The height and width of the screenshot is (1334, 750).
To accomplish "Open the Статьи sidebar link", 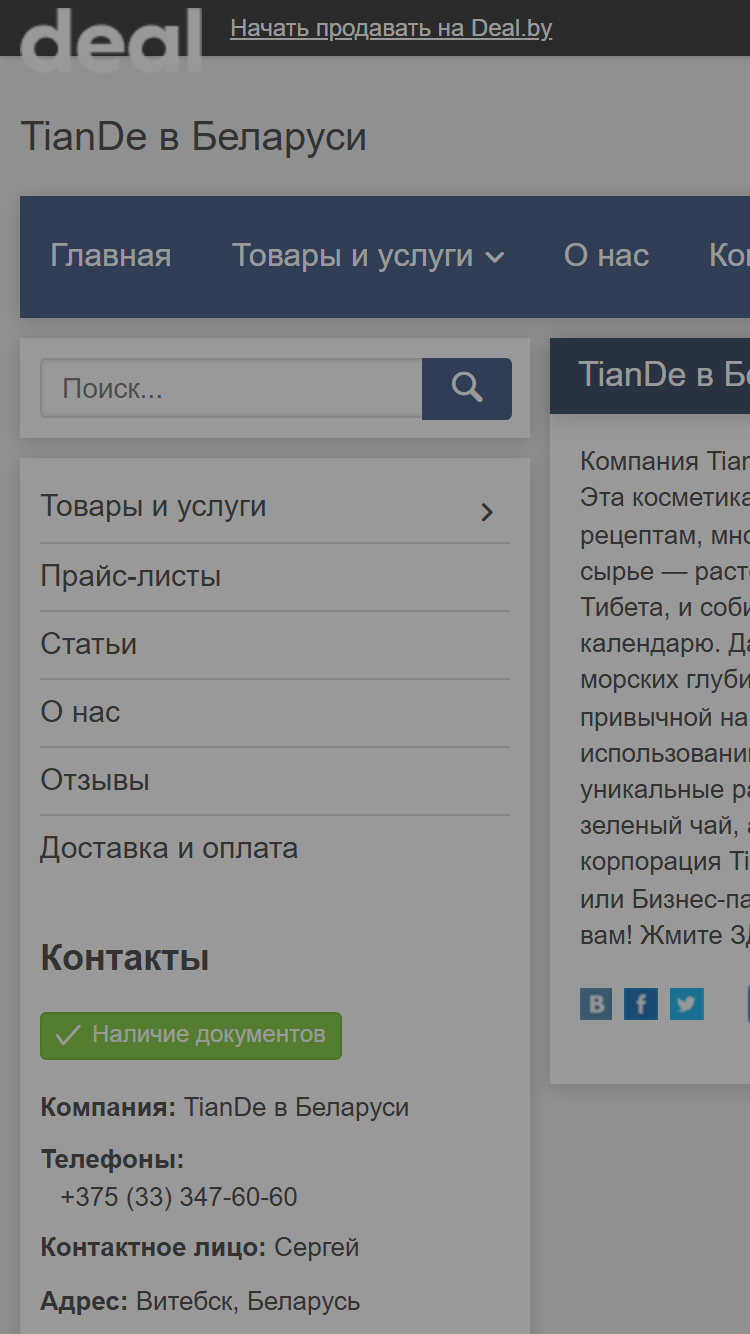I will click(89, 644).
